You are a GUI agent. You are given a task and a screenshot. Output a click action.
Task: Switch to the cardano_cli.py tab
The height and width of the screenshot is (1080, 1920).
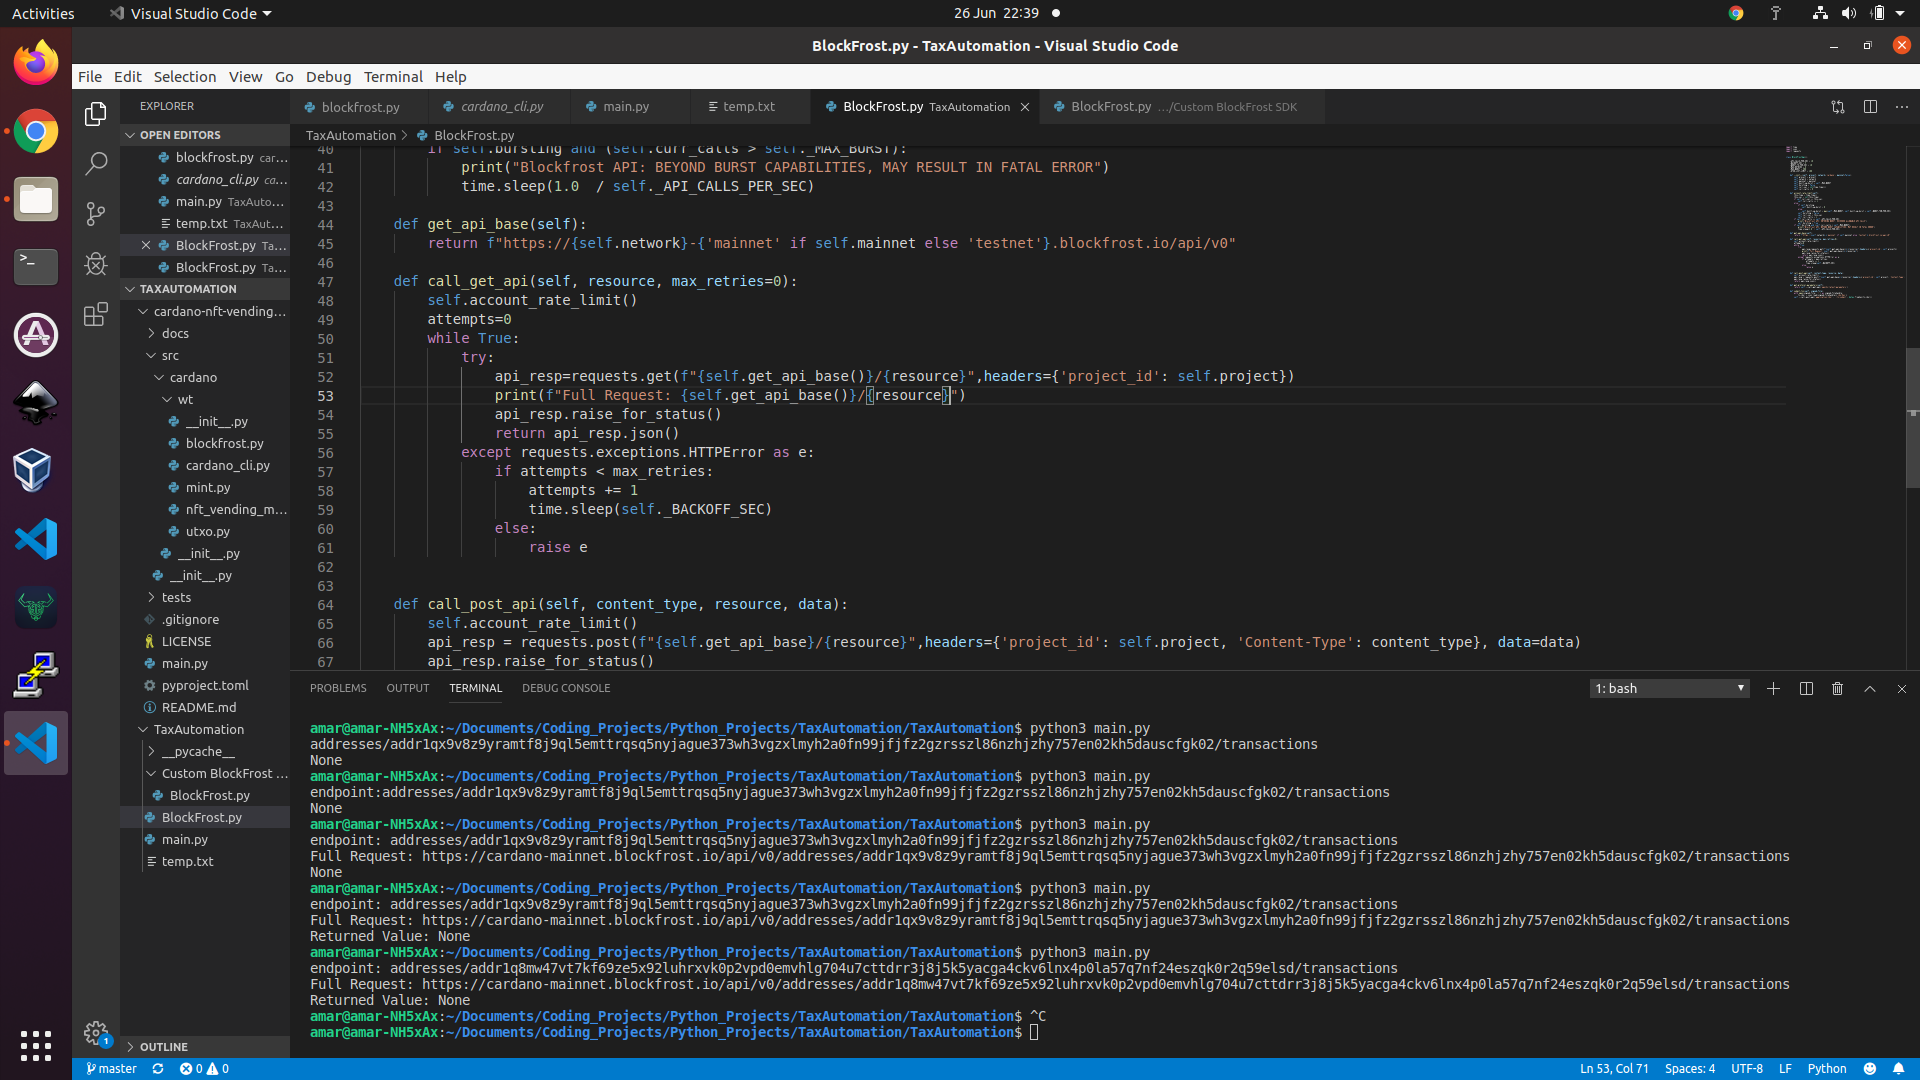[500, 107]
